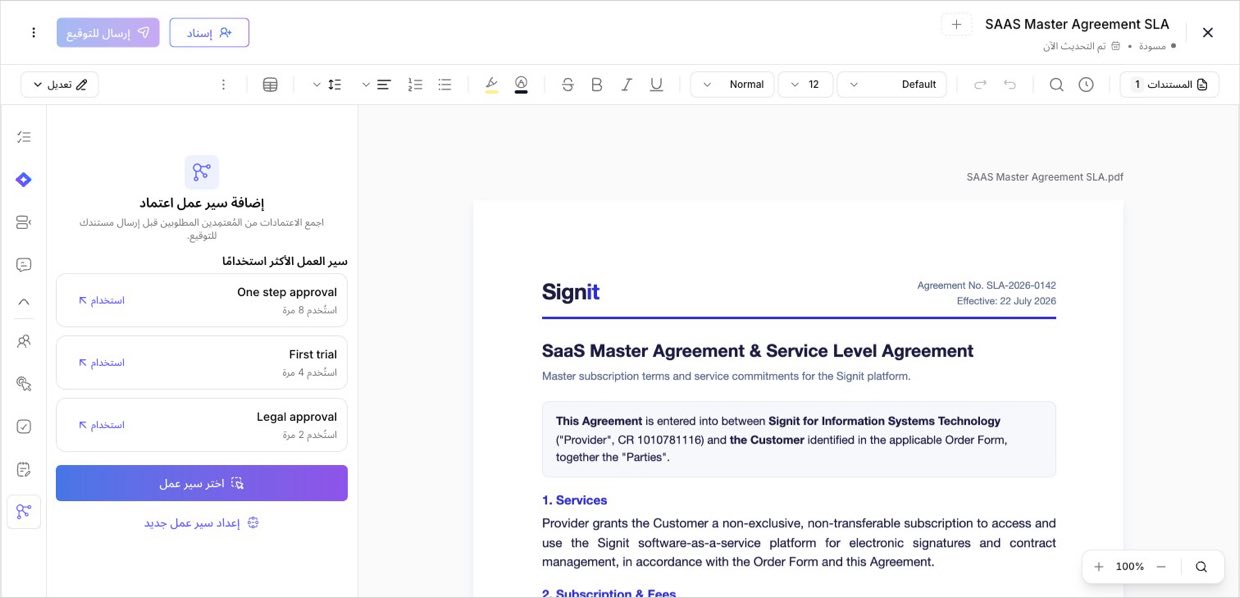The height and width of the screenshot is (598, 1240).
Task: Click إعداد سير عمل جديد link
Action: (x=202, y=523)
